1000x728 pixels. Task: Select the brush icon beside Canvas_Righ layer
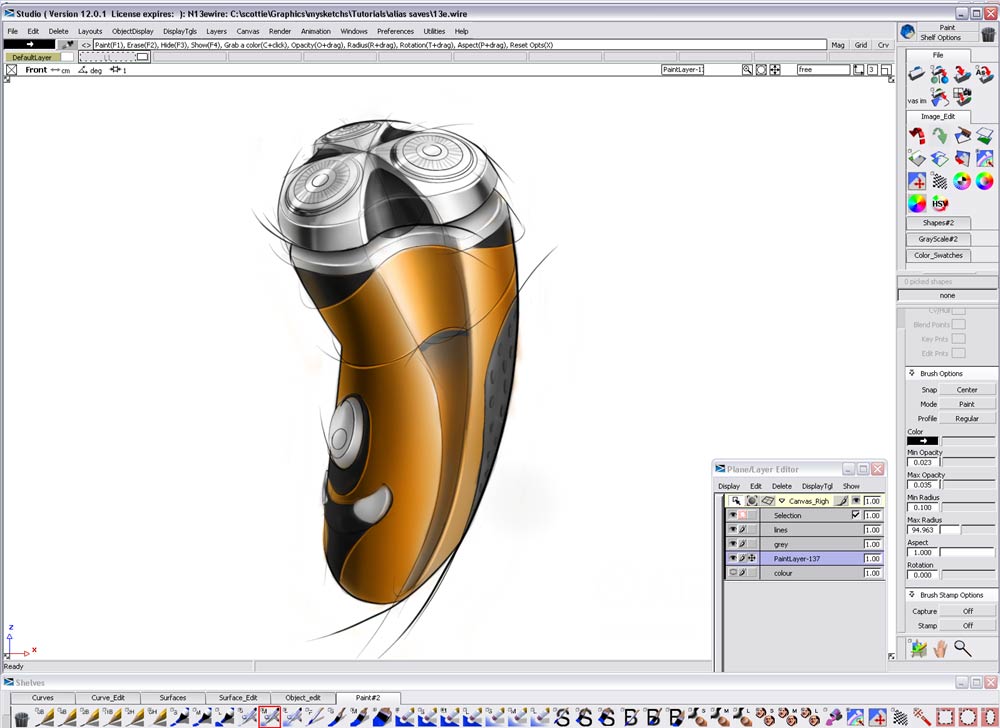point(841,500)
